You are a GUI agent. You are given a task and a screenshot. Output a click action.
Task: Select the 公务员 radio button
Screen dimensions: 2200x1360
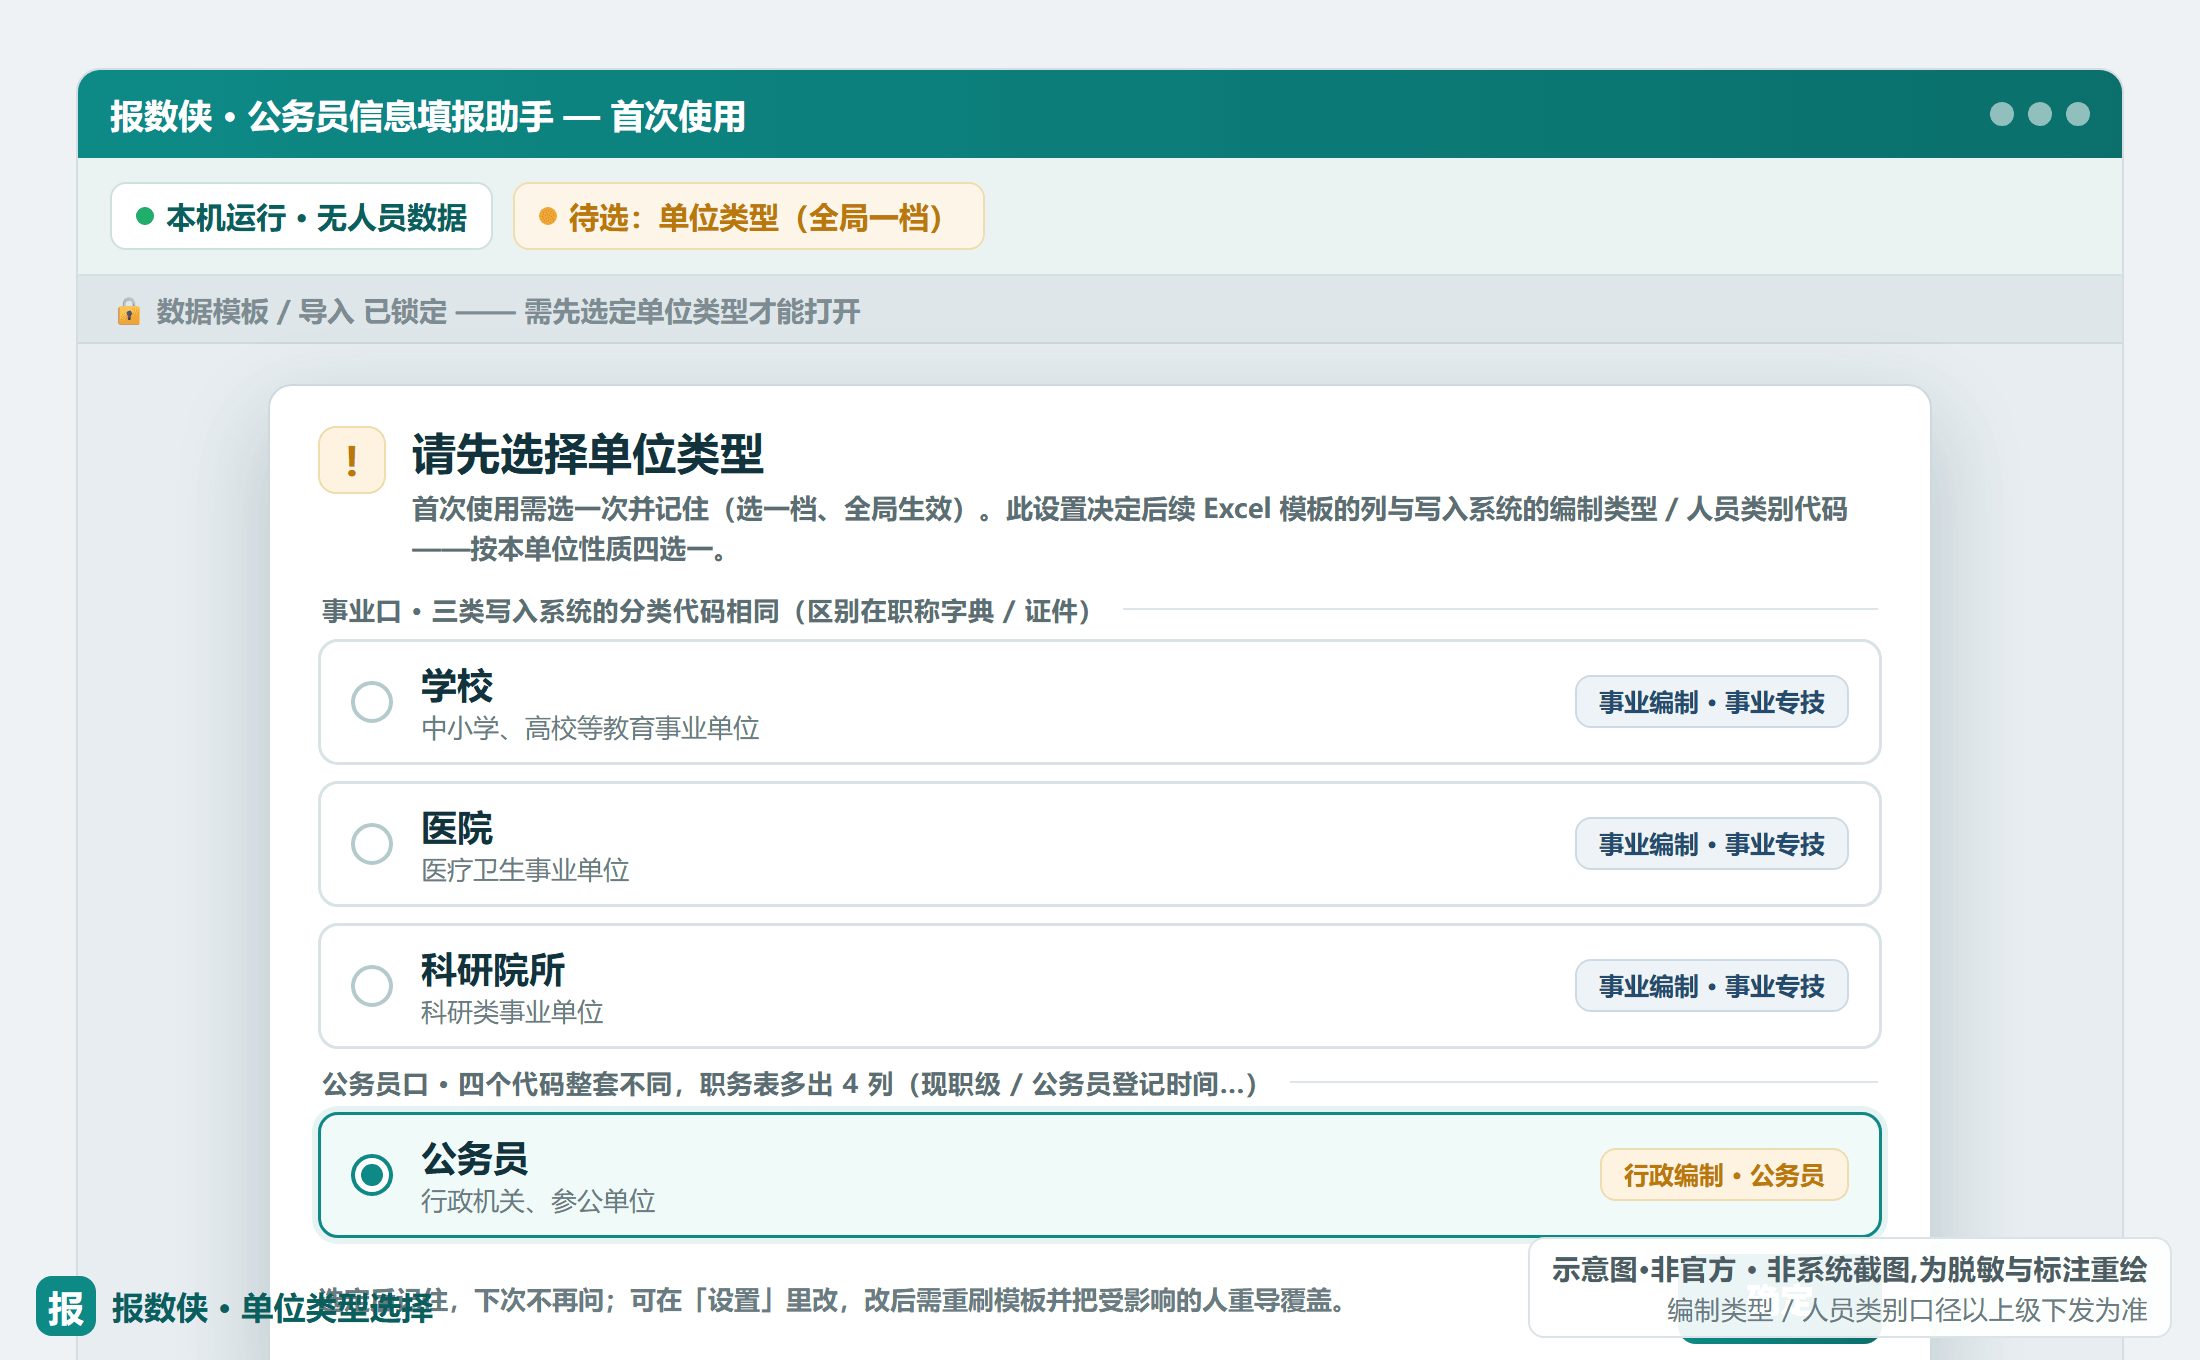[x=372, y=1175]
